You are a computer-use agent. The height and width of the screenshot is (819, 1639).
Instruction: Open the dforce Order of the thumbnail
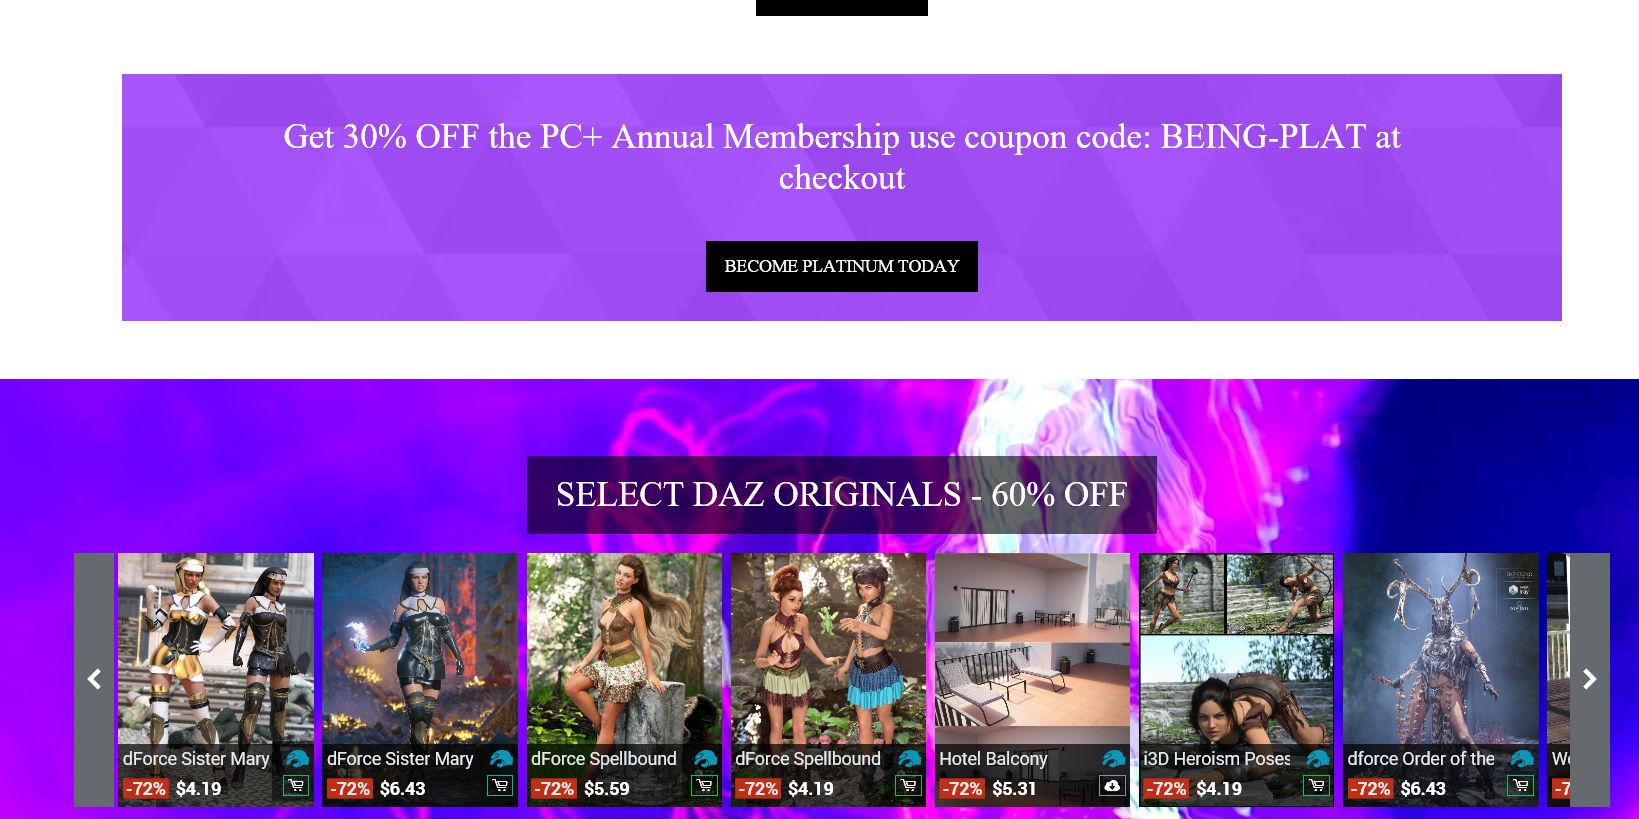[1440, 648]
